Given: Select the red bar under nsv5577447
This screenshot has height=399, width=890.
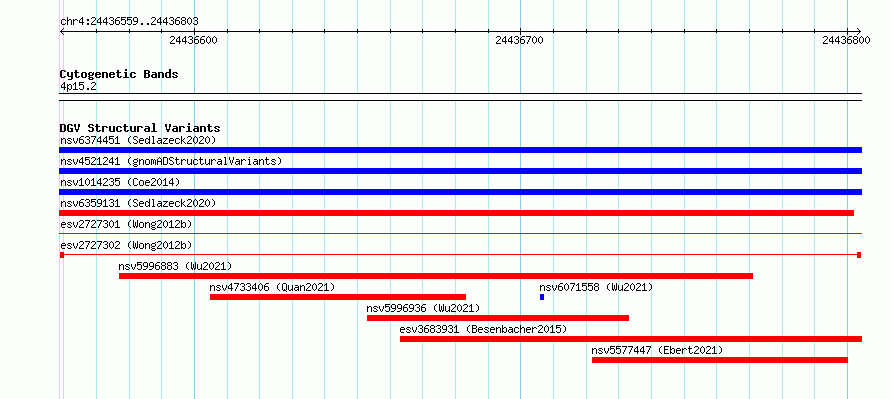Looking at the screenshot, I should point(720,360).
